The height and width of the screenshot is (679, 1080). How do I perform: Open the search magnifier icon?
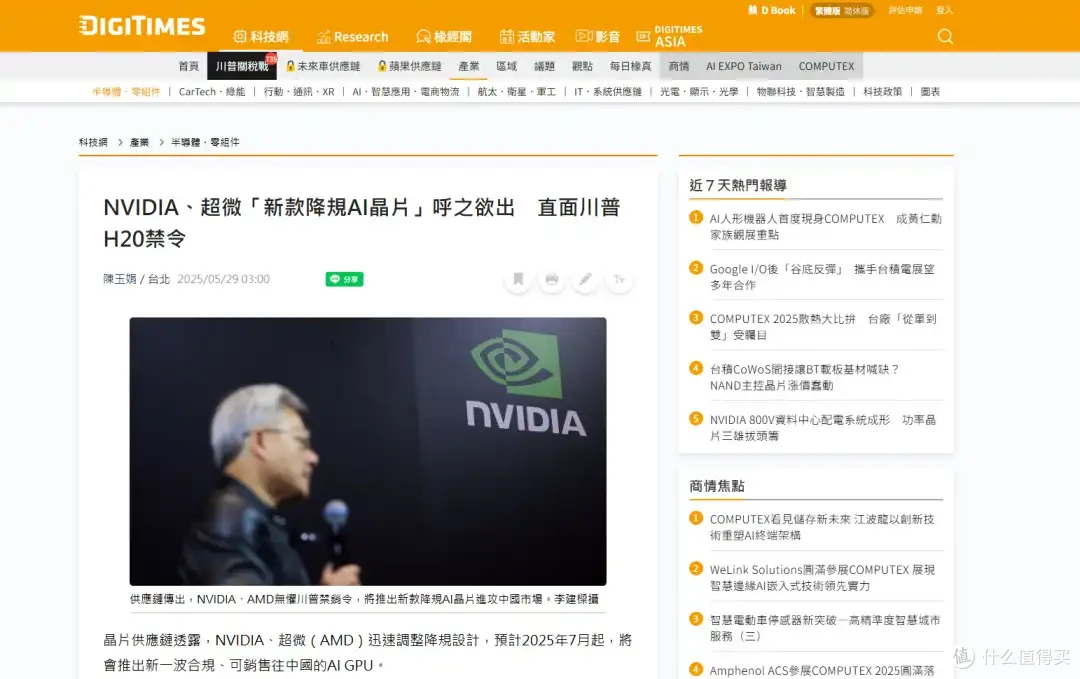[x=945, y=36]
